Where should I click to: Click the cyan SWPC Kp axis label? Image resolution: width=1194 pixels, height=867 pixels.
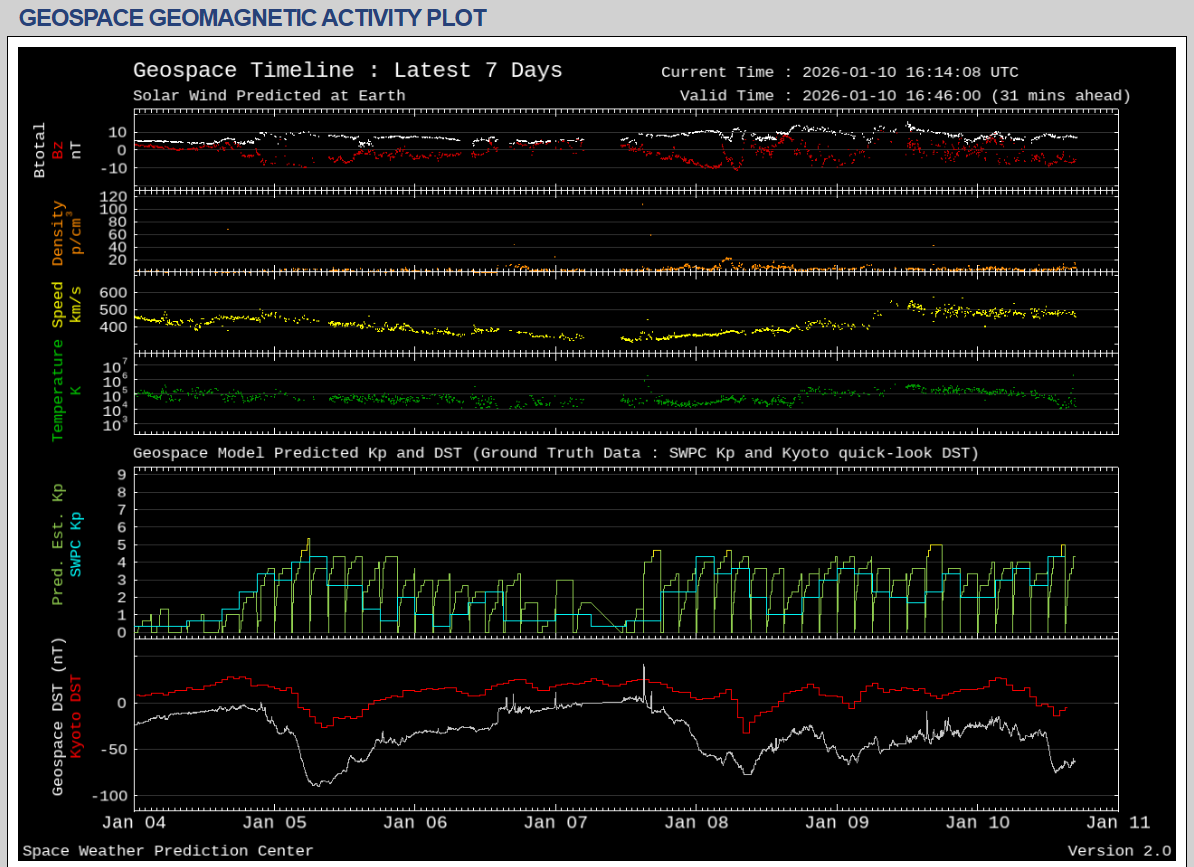click(75, 545)
